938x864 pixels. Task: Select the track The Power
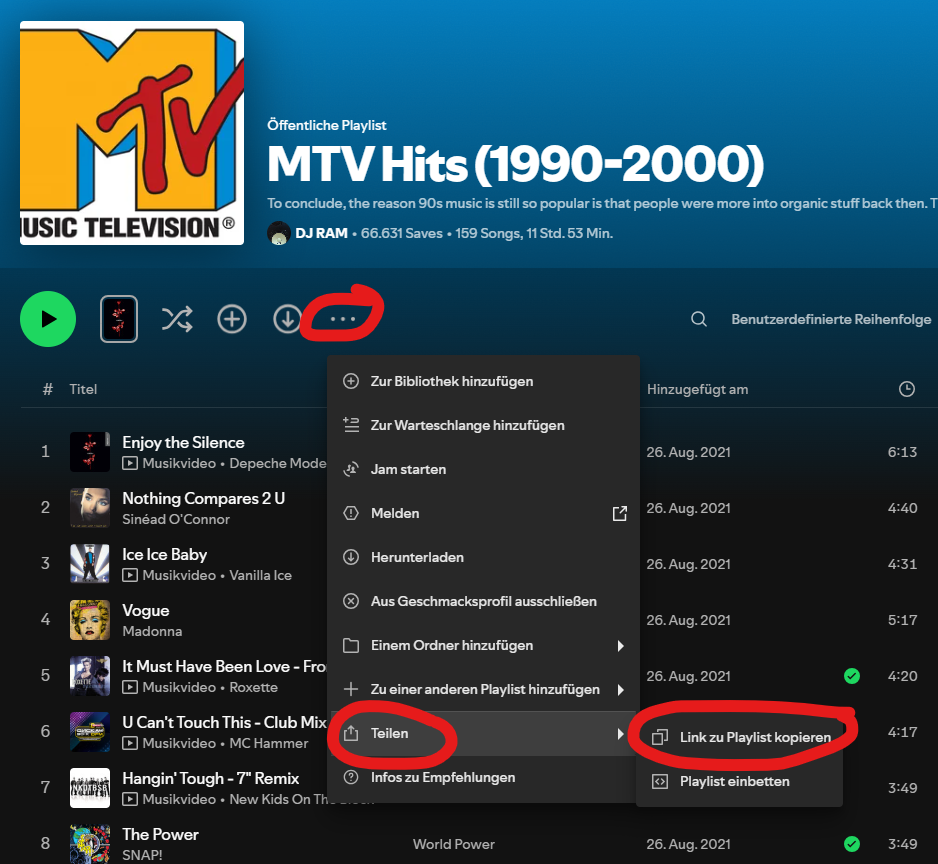coord(160,834)
